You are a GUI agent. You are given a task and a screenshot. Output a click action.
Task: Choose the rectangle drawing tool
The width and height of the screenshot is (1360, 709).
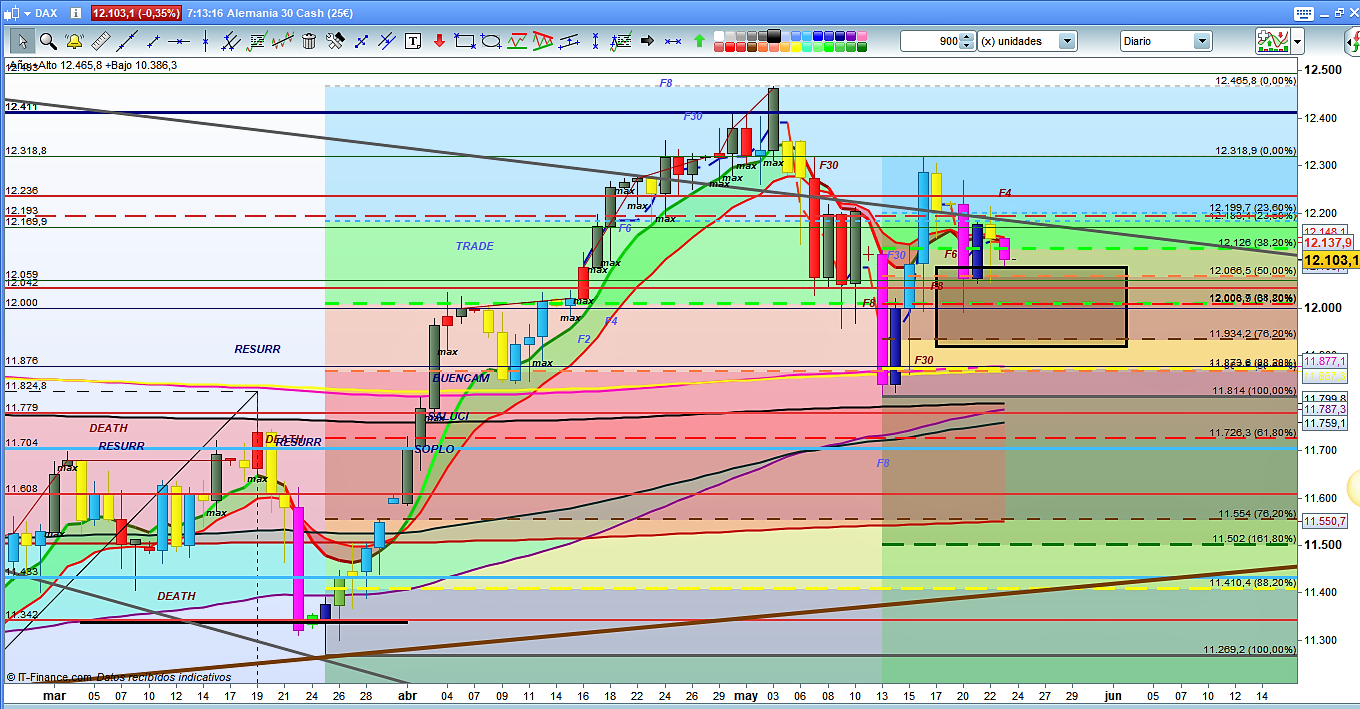465,41
